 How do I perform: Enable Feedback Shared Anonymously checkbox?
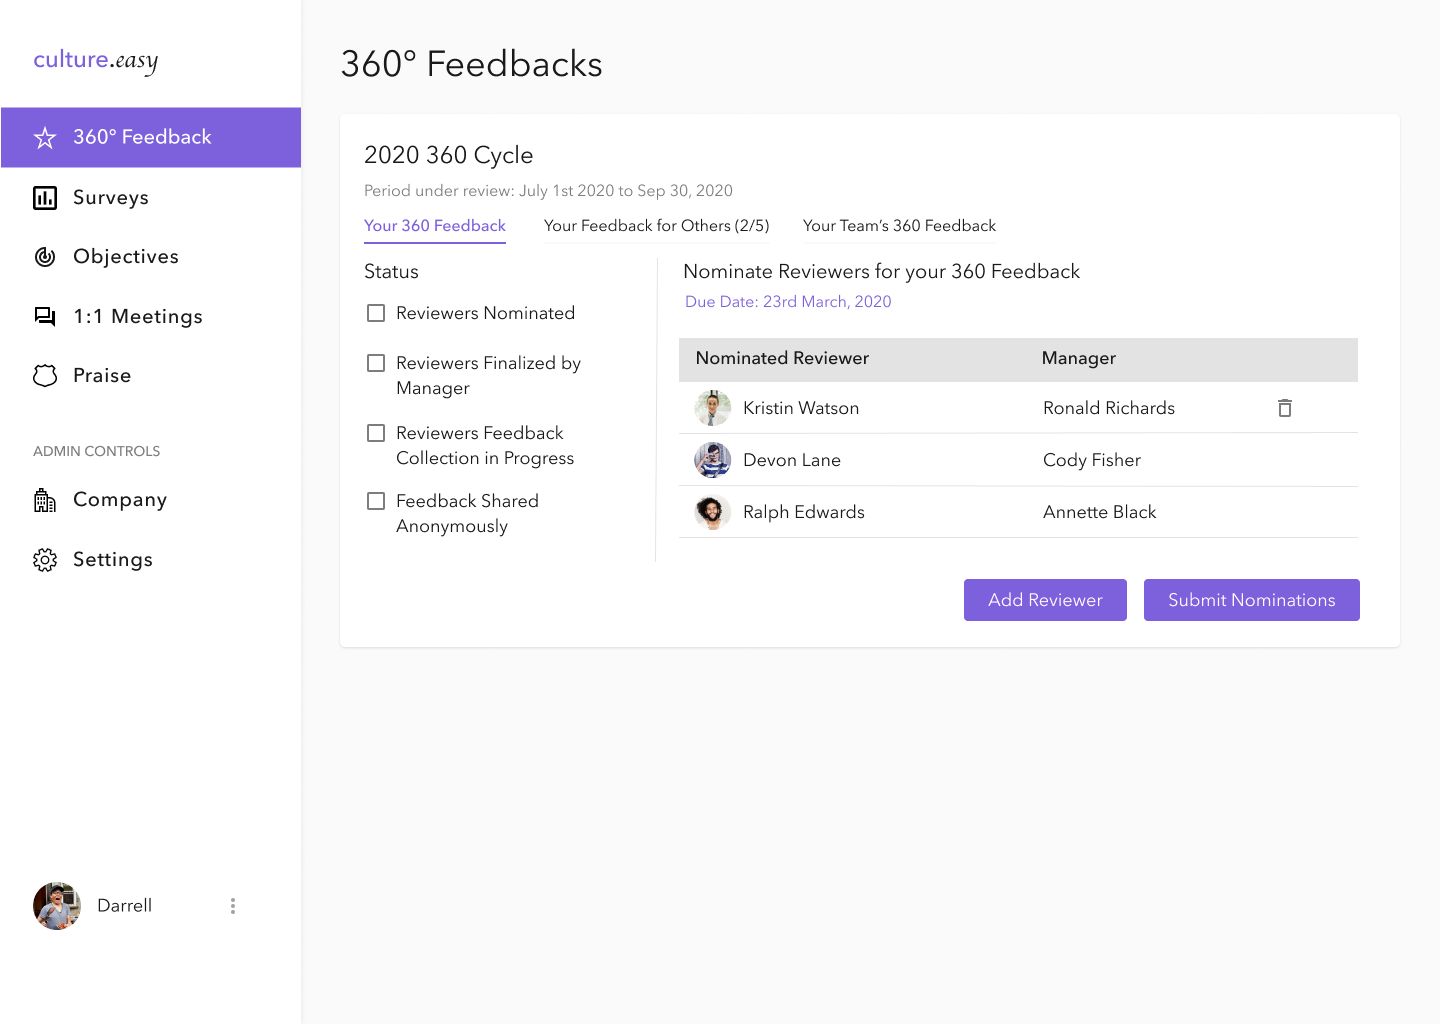click(376, 501)
